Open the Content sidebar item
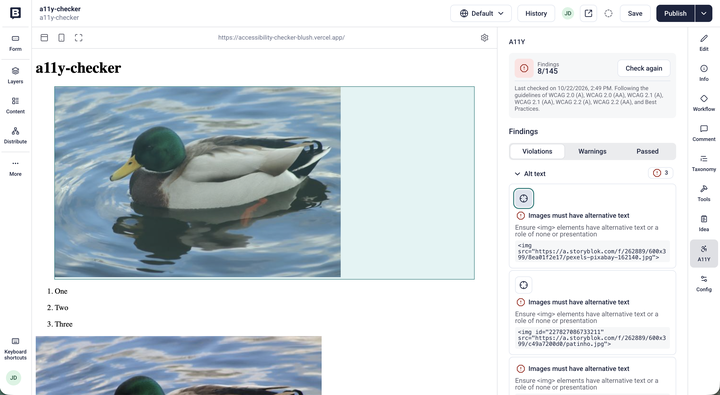This screenshot has width=720, height=395. point(15,105)
